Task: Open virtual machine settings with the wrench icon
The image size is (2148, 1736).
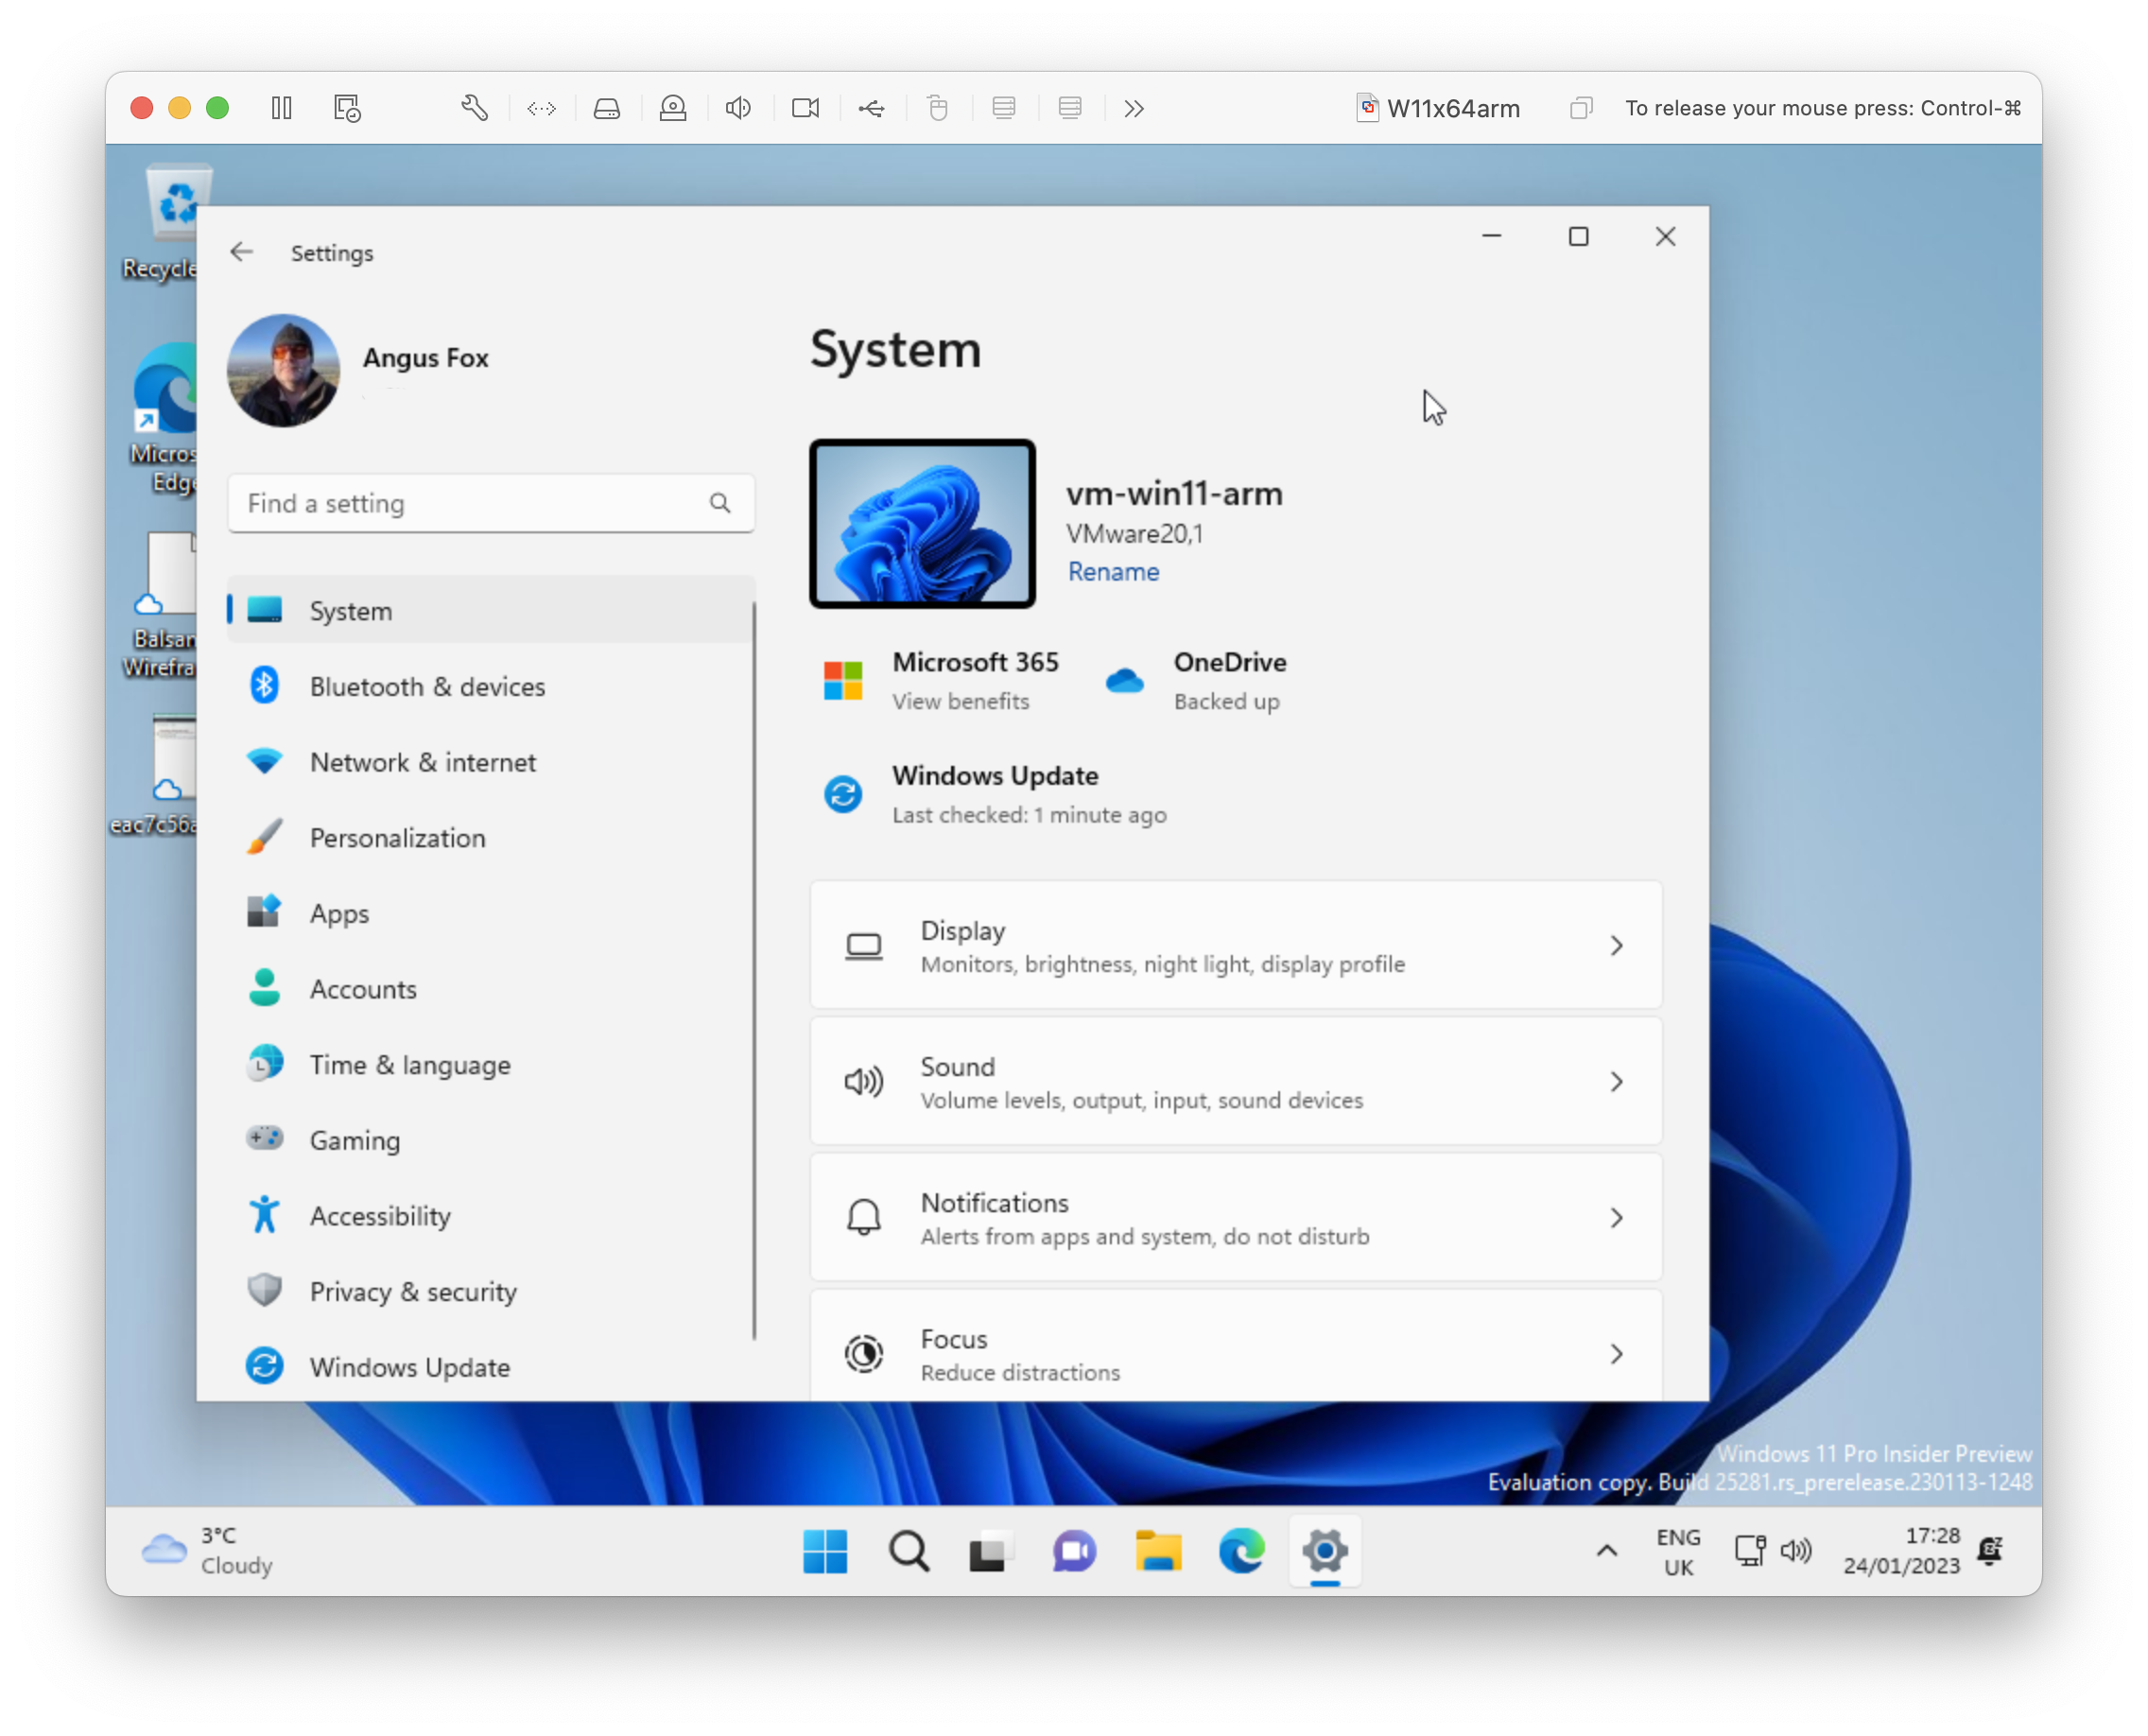Action: pos(475,108)
